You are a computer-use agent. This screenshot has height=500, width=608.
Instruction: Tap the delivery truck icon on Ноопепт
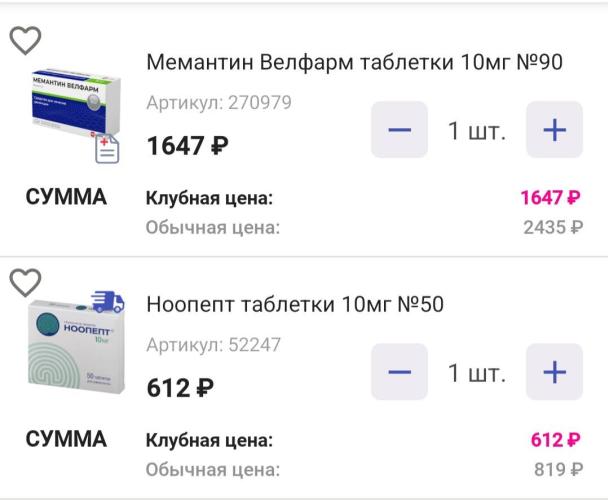click(x=108, y=301)
